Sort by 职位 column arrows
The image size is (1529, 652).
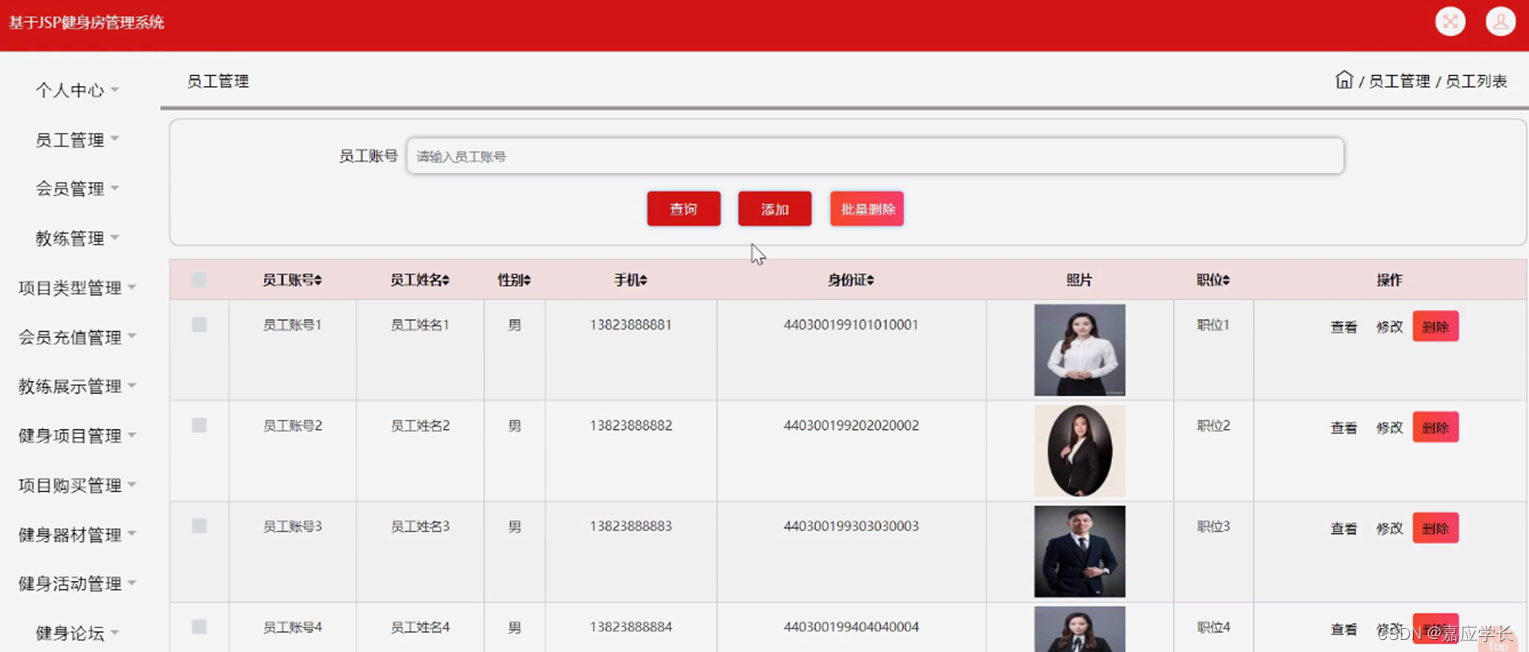[1226, 281]
